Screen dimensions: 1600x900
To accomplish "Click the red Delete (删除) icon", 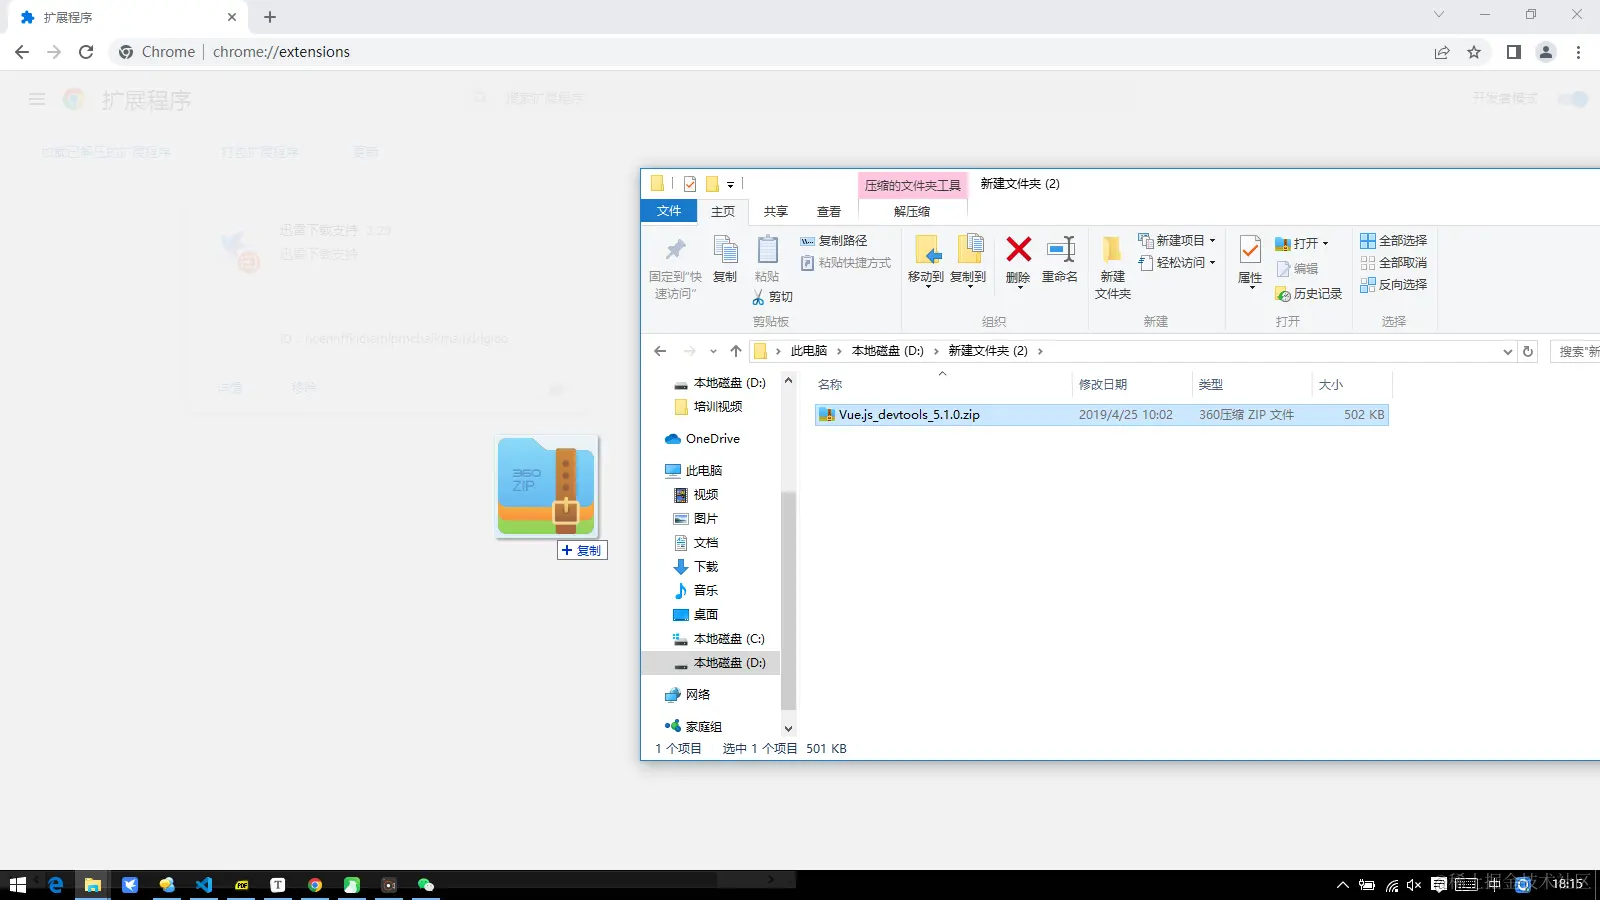I will click(1018, 250).
